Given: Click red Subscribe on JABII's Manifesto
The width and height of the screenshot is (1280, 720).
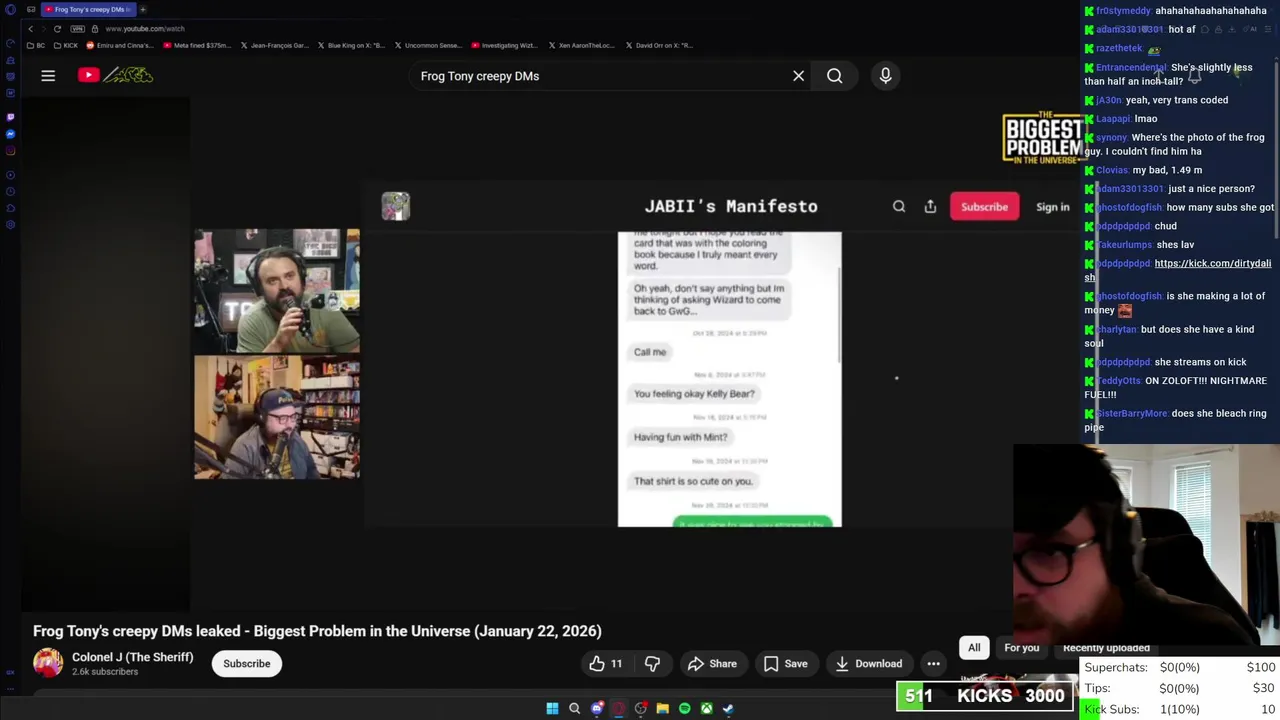Looking at the screenshot, I should click(984, 207).
